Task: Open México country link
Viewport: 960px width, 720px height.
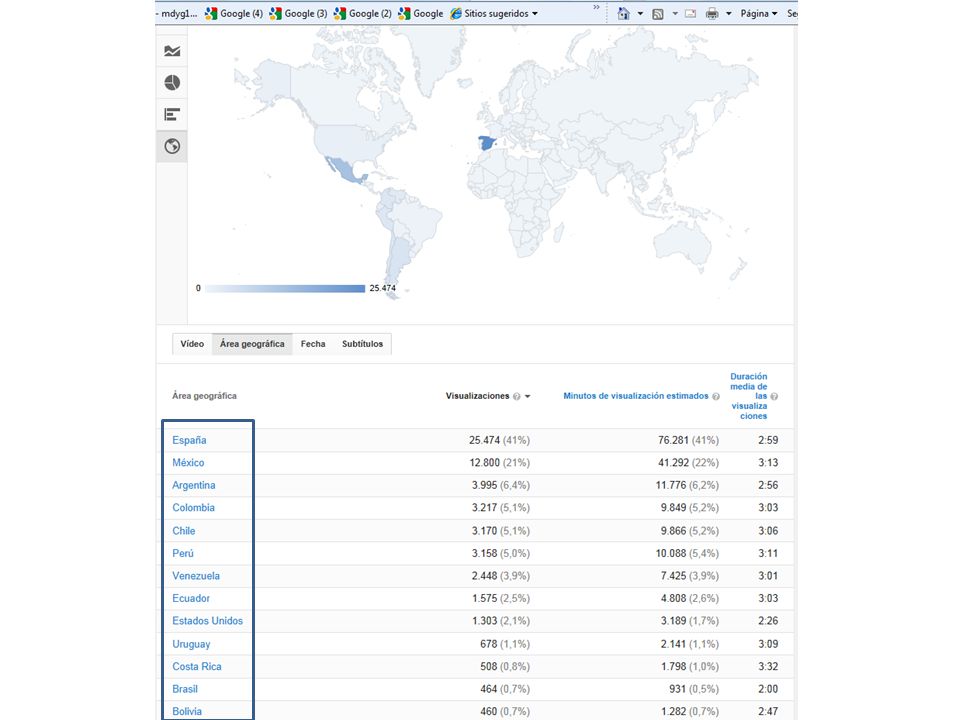Action: 188,463
